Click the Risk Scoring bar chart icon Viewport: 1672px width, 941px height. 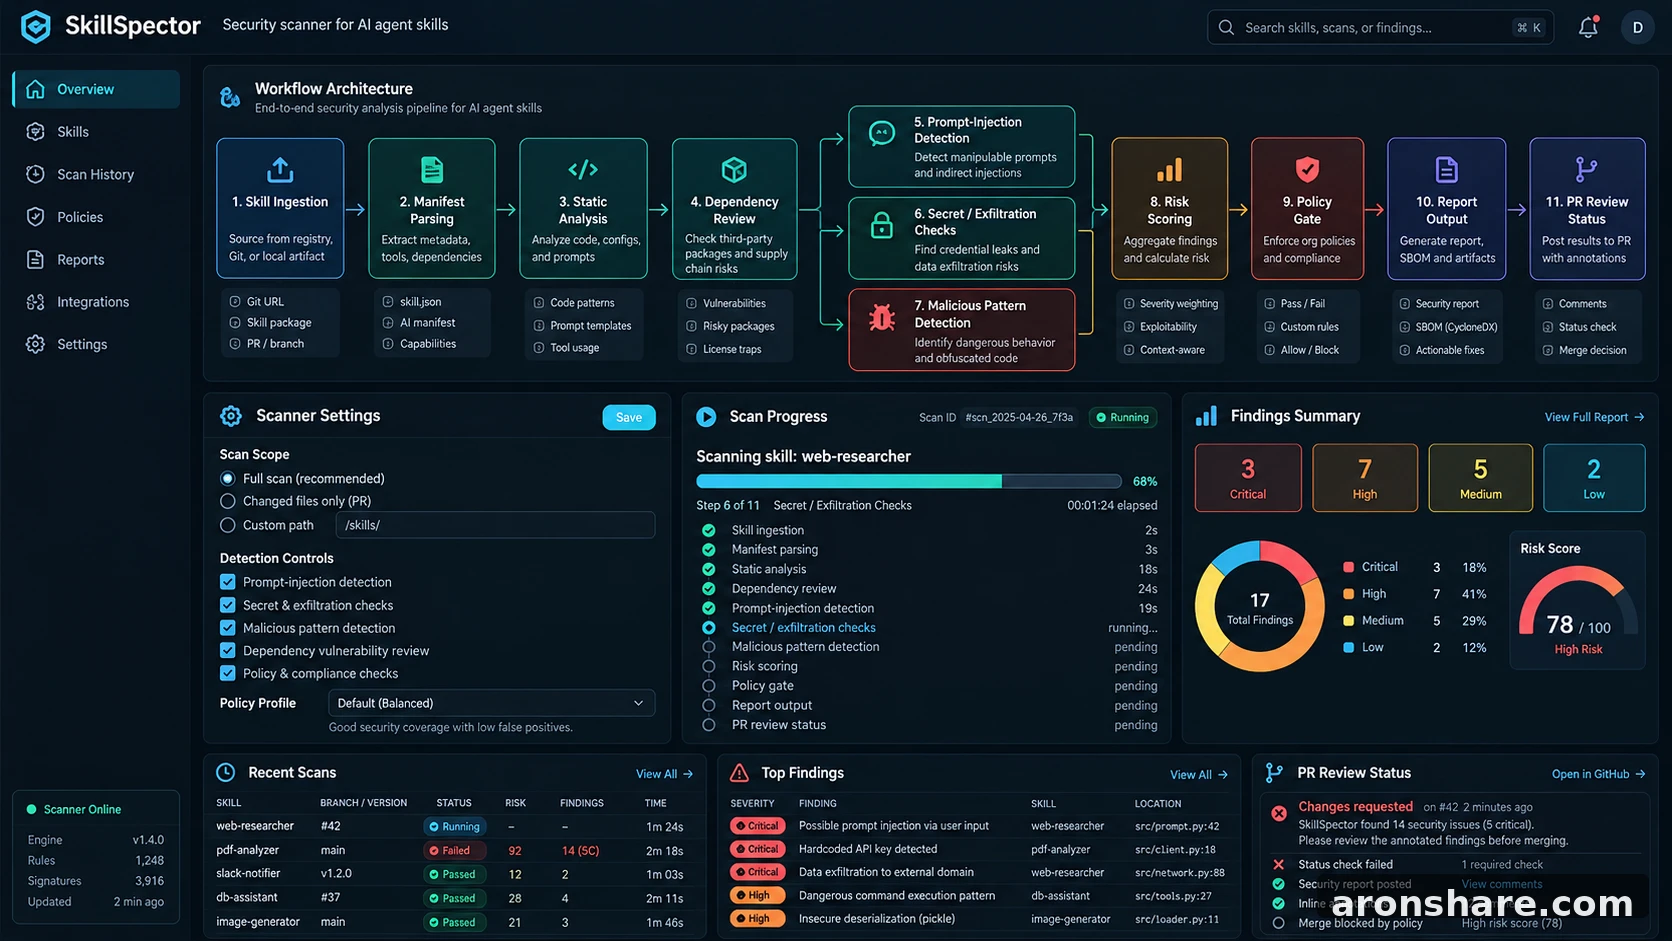1170,170
